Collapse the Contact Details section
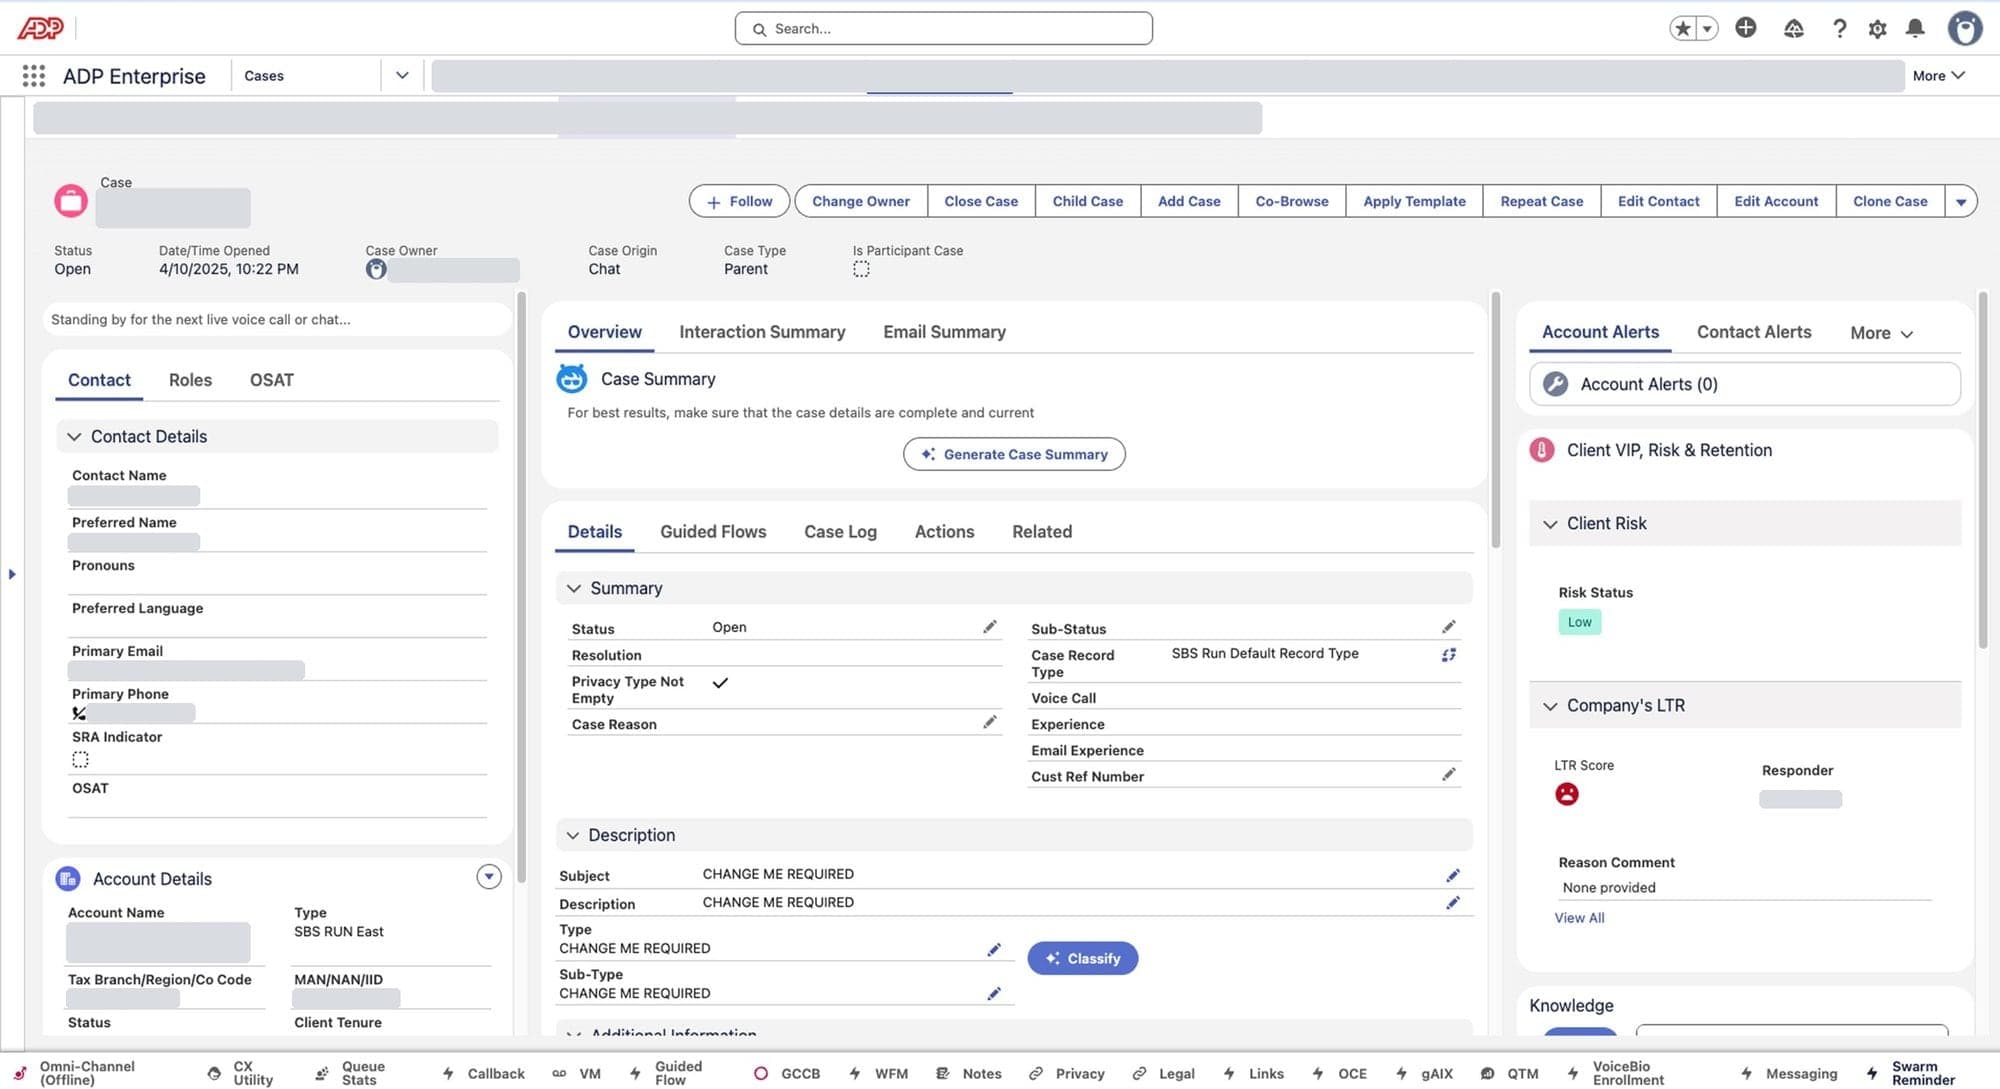This screenshot has width=2000, height=1089. [74, 437]
